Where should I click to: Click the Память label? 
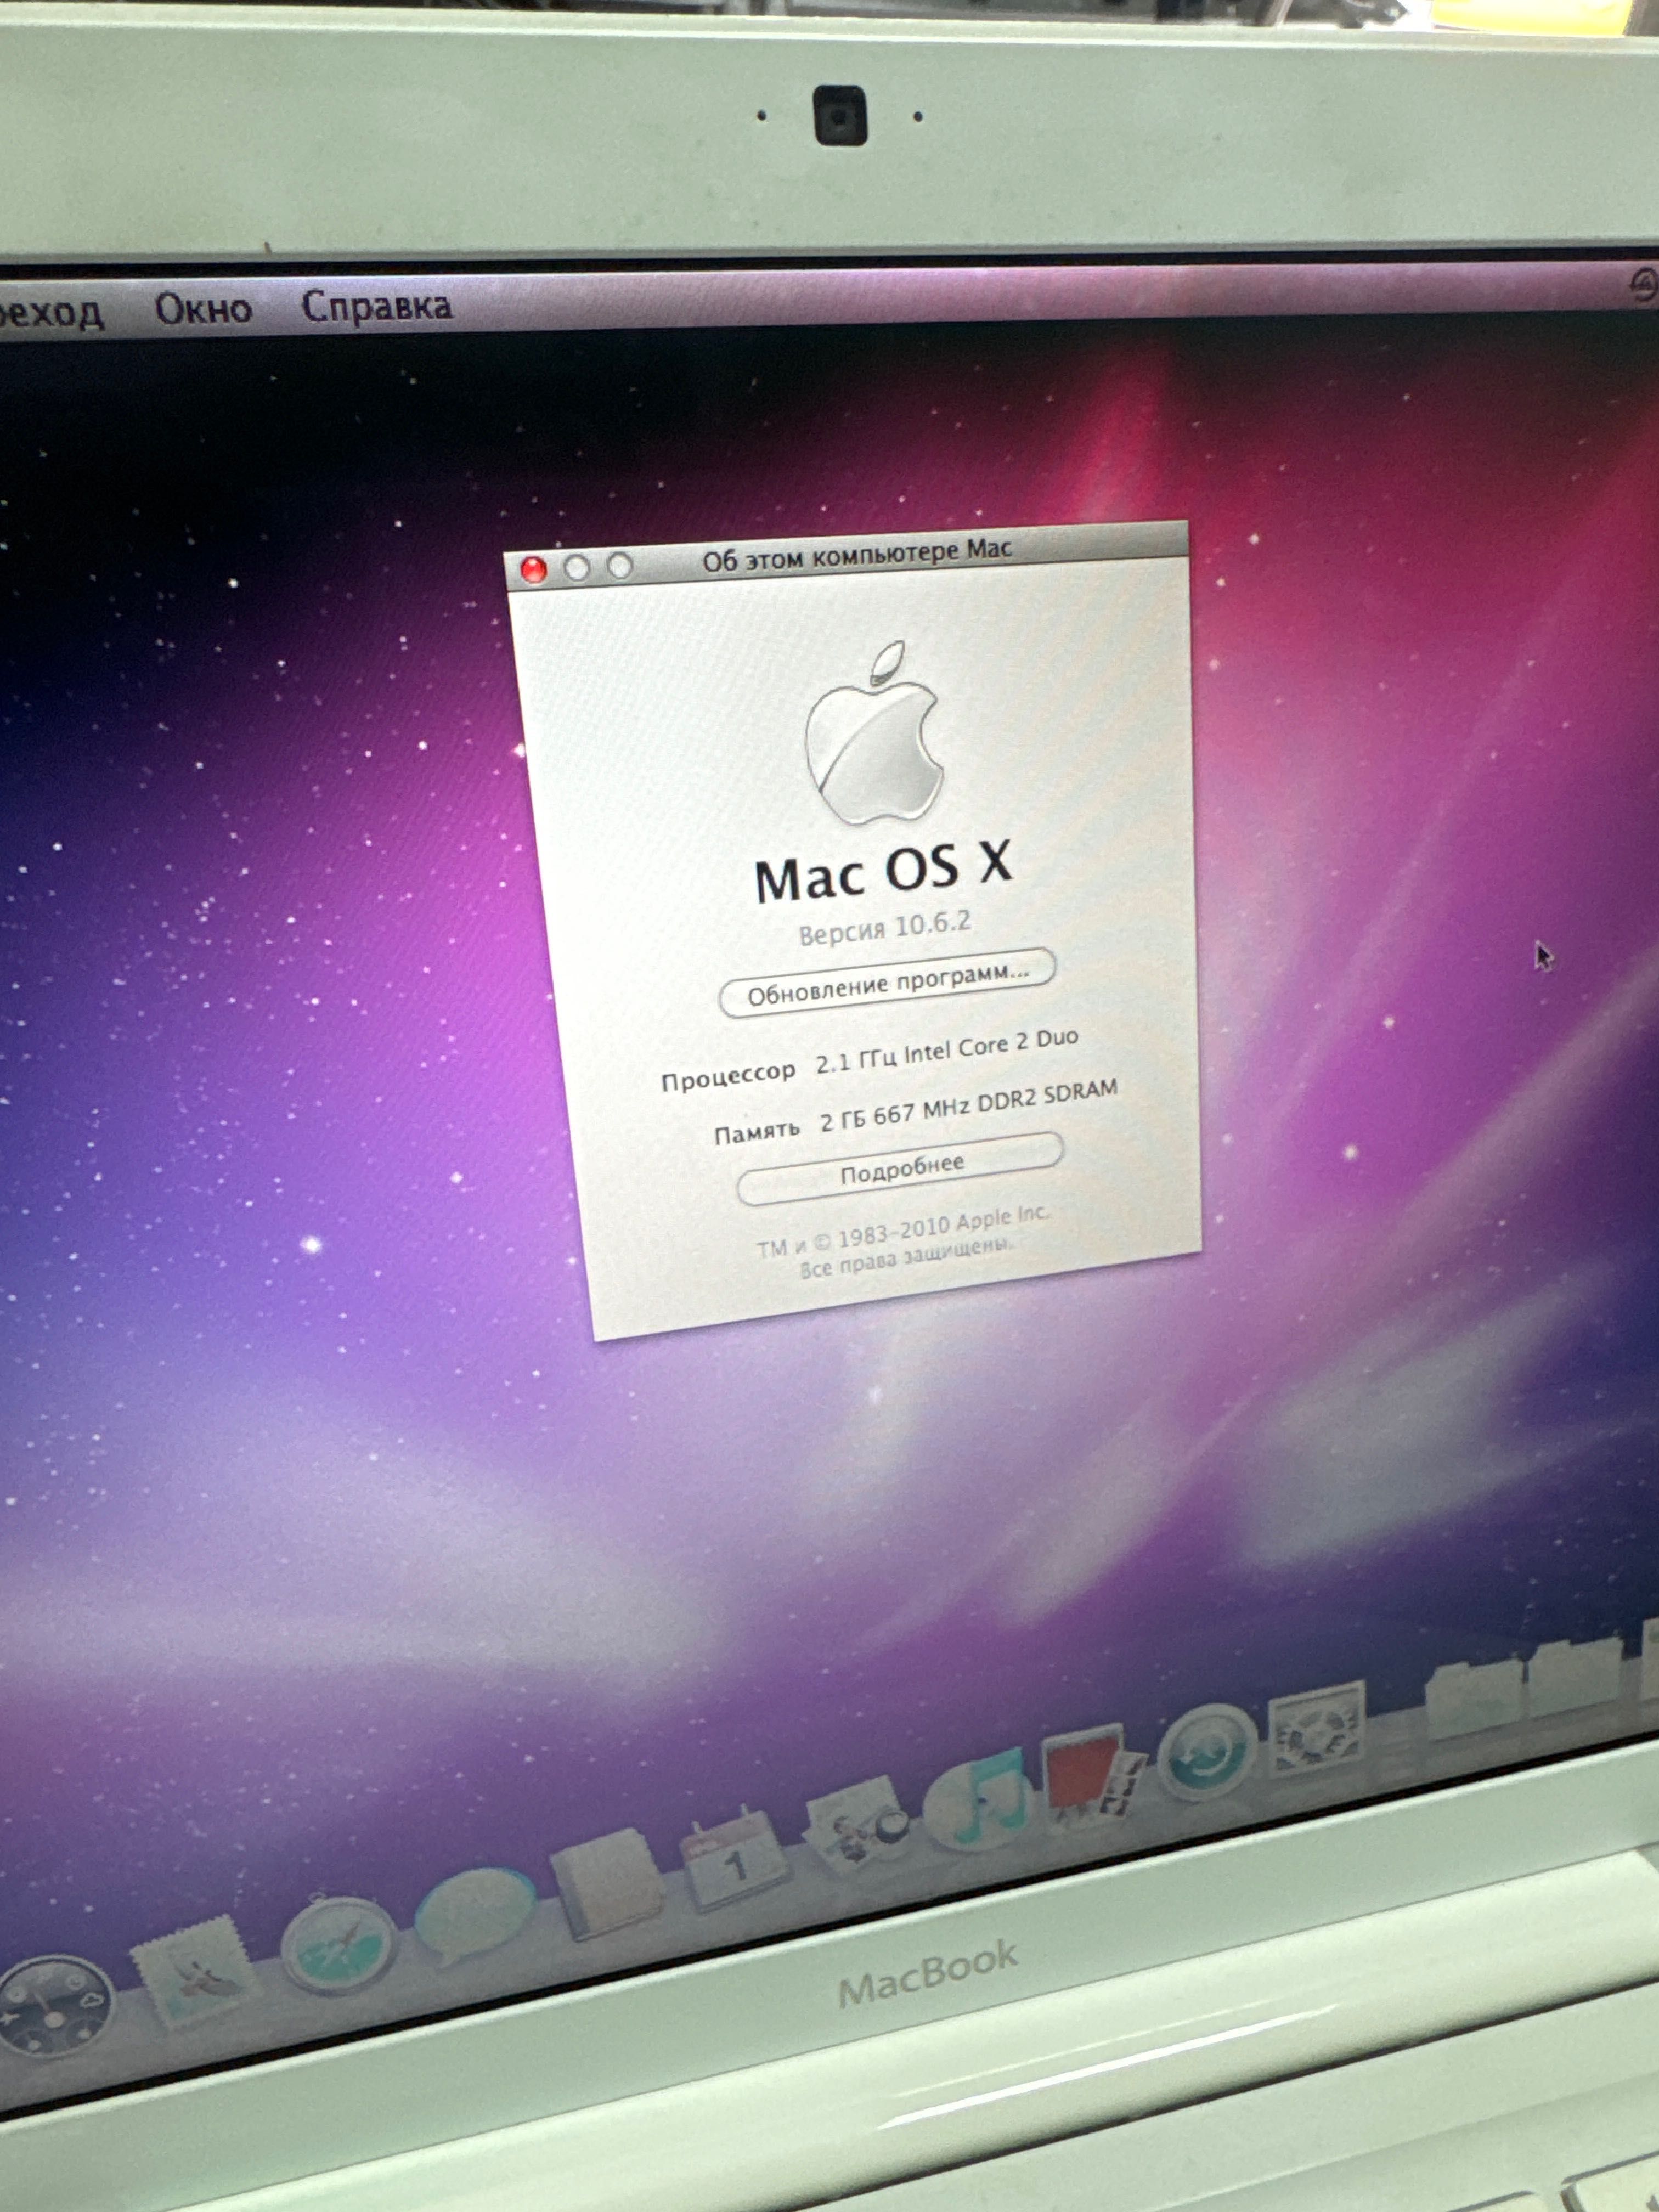[757, 1132]
